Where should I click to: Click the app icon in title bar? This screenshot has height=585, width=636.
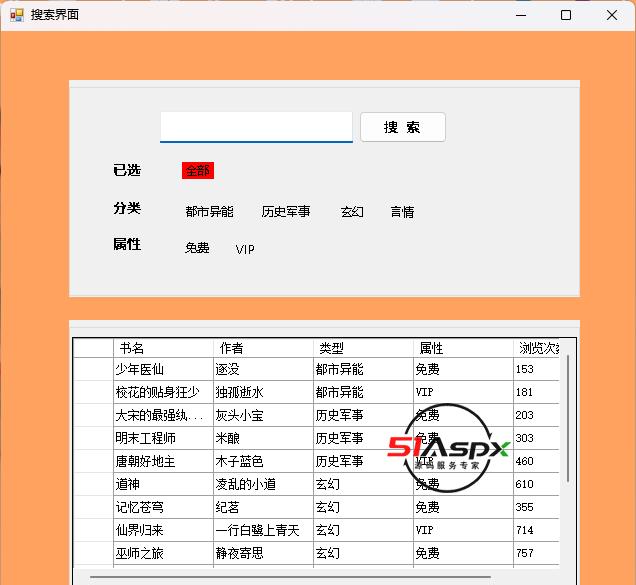point(16,15)
